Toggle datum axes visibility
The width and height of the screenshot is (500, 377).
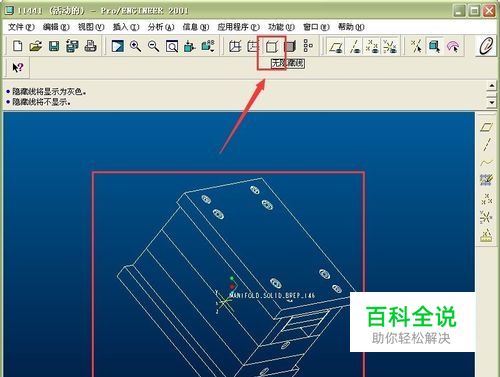point(355,46)
